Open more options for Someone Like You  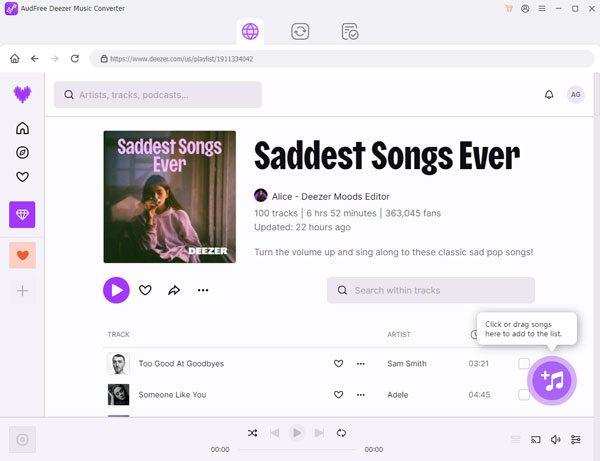[x=360, y=395]
